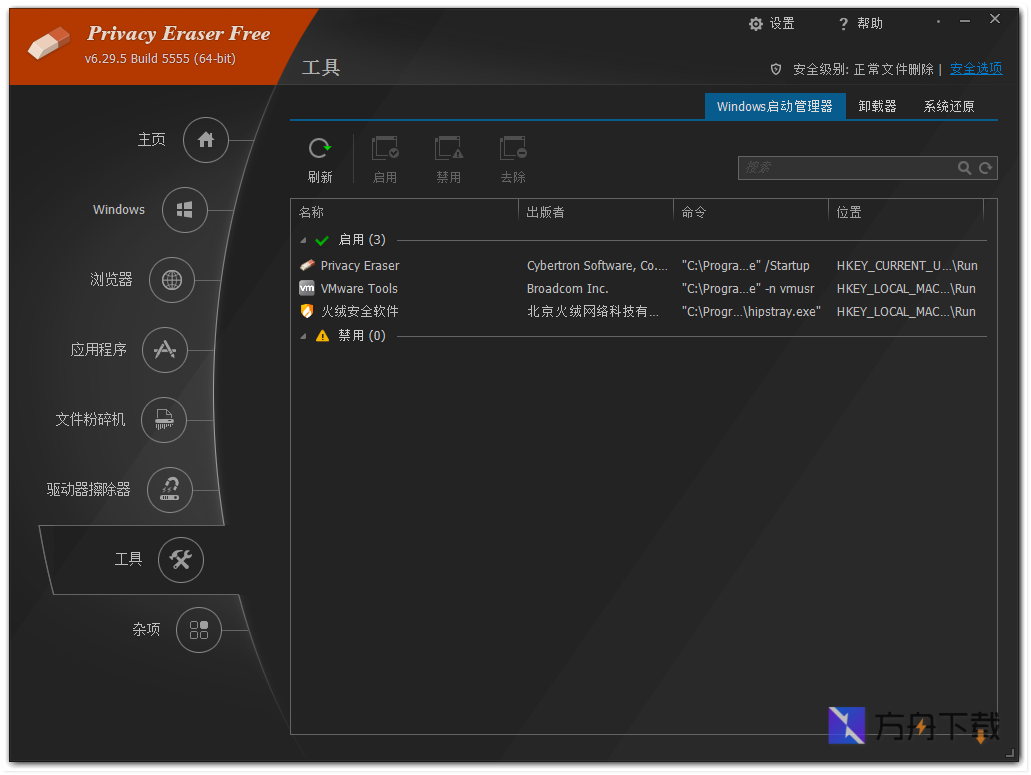This screenshot has width=1031, height=775.
Task: Click the search box reset icon
Action: (985, 168)
